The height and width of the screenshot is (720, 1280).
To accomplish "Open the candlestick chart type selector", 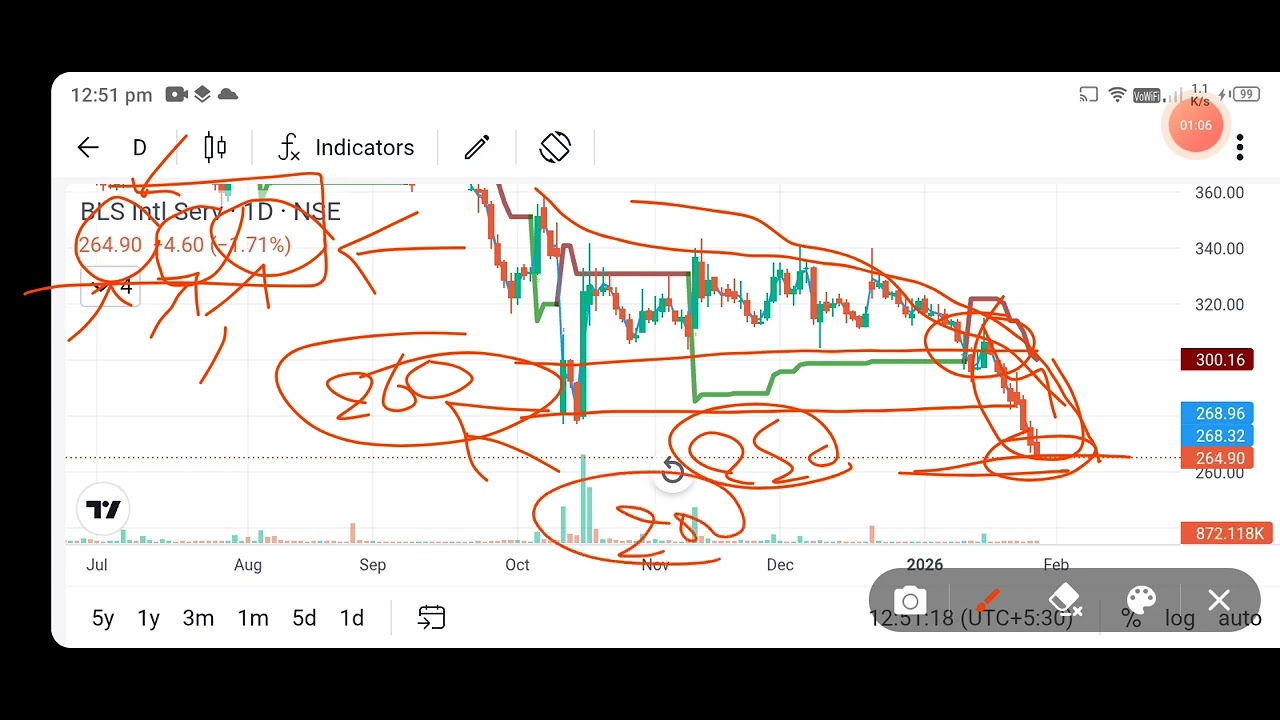I will [215, 148].
